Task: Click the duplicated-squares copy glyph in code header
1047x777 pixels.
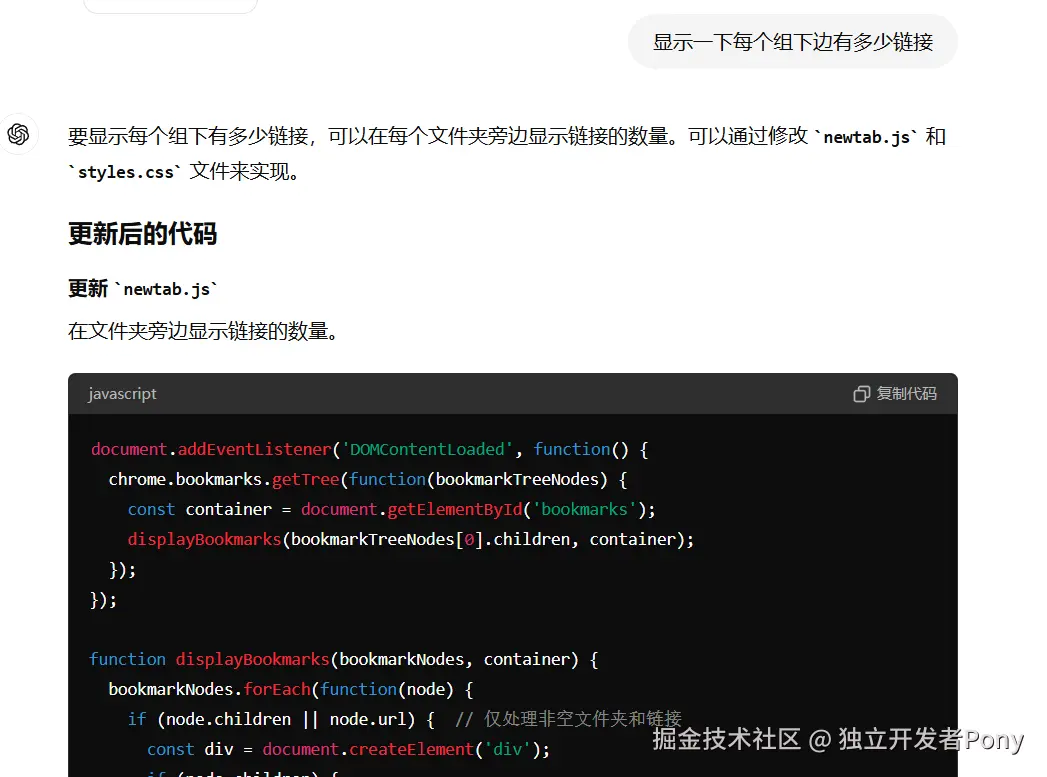Action: (x=861, y=394)
